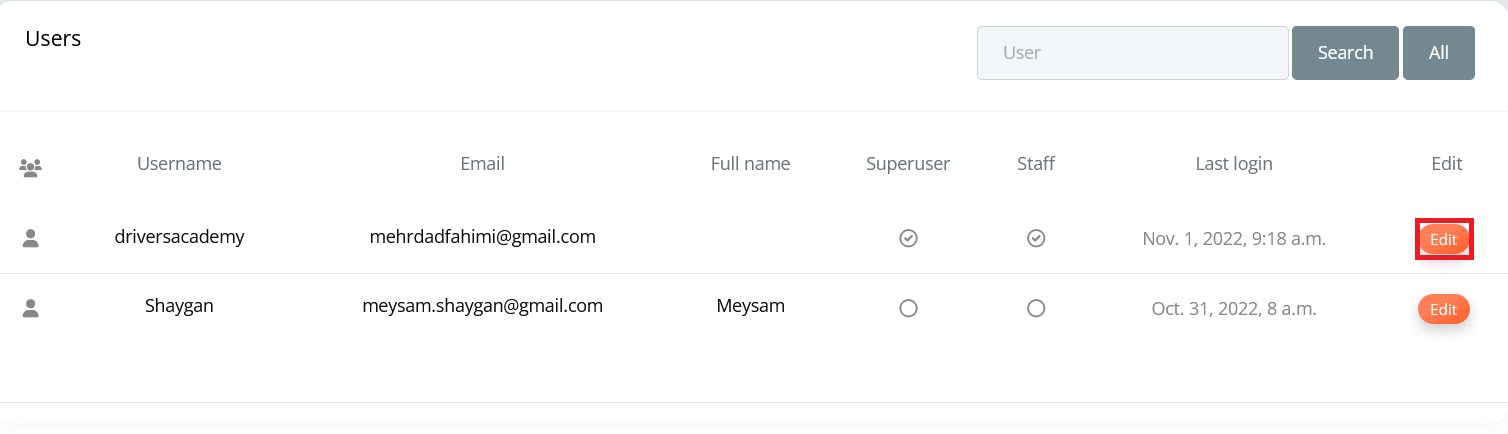Open Edit for driversacademy user

[x=1444, y=239]
